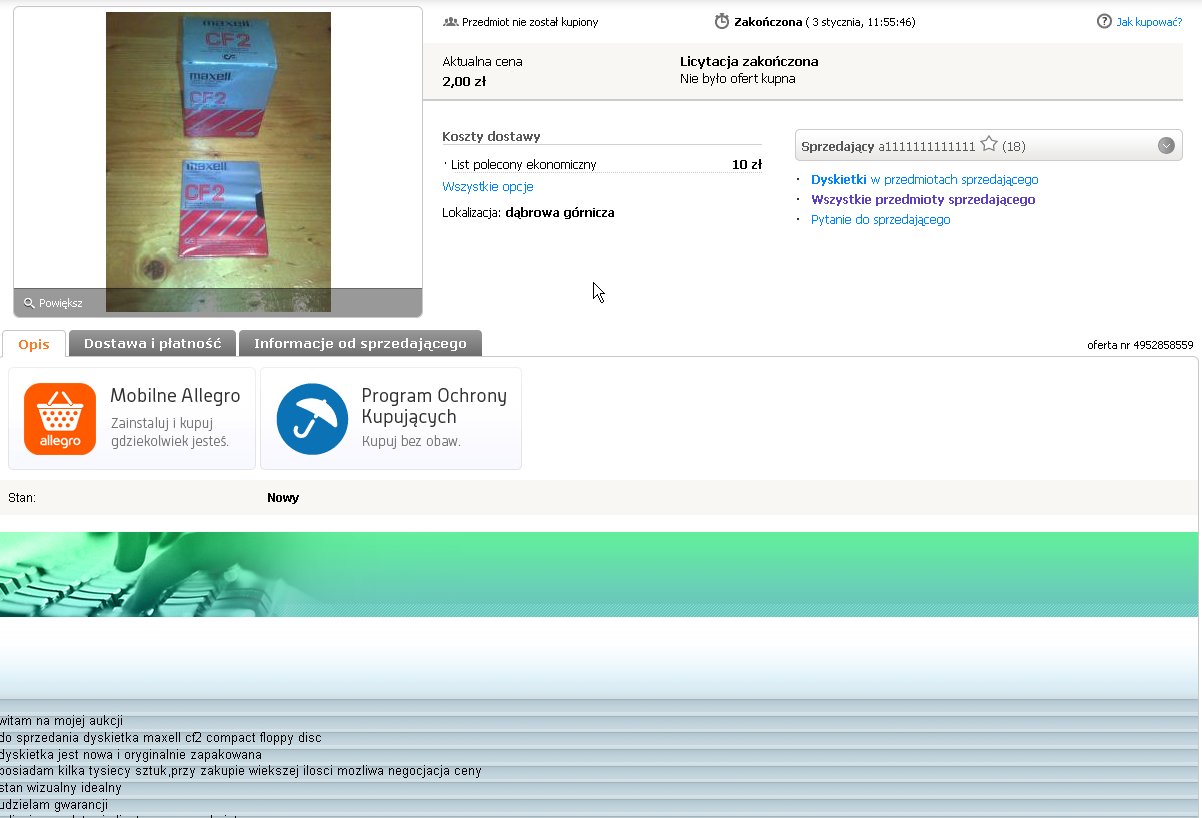1202x818 pixels.
Task: Open the Mobilne Allegro banner
Action: point(132,419)
